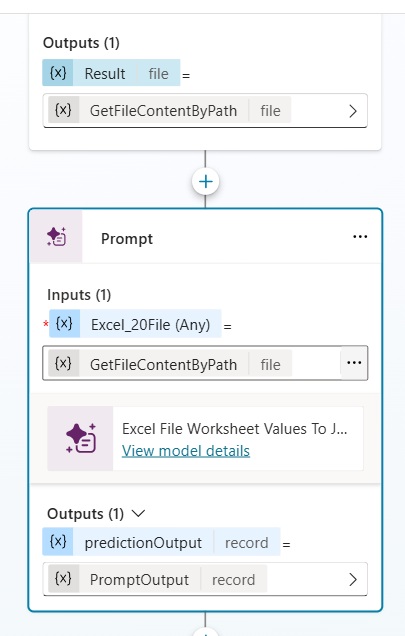Click the PromptOutput record variable field

pyautogui.click(x=205, y=579)
